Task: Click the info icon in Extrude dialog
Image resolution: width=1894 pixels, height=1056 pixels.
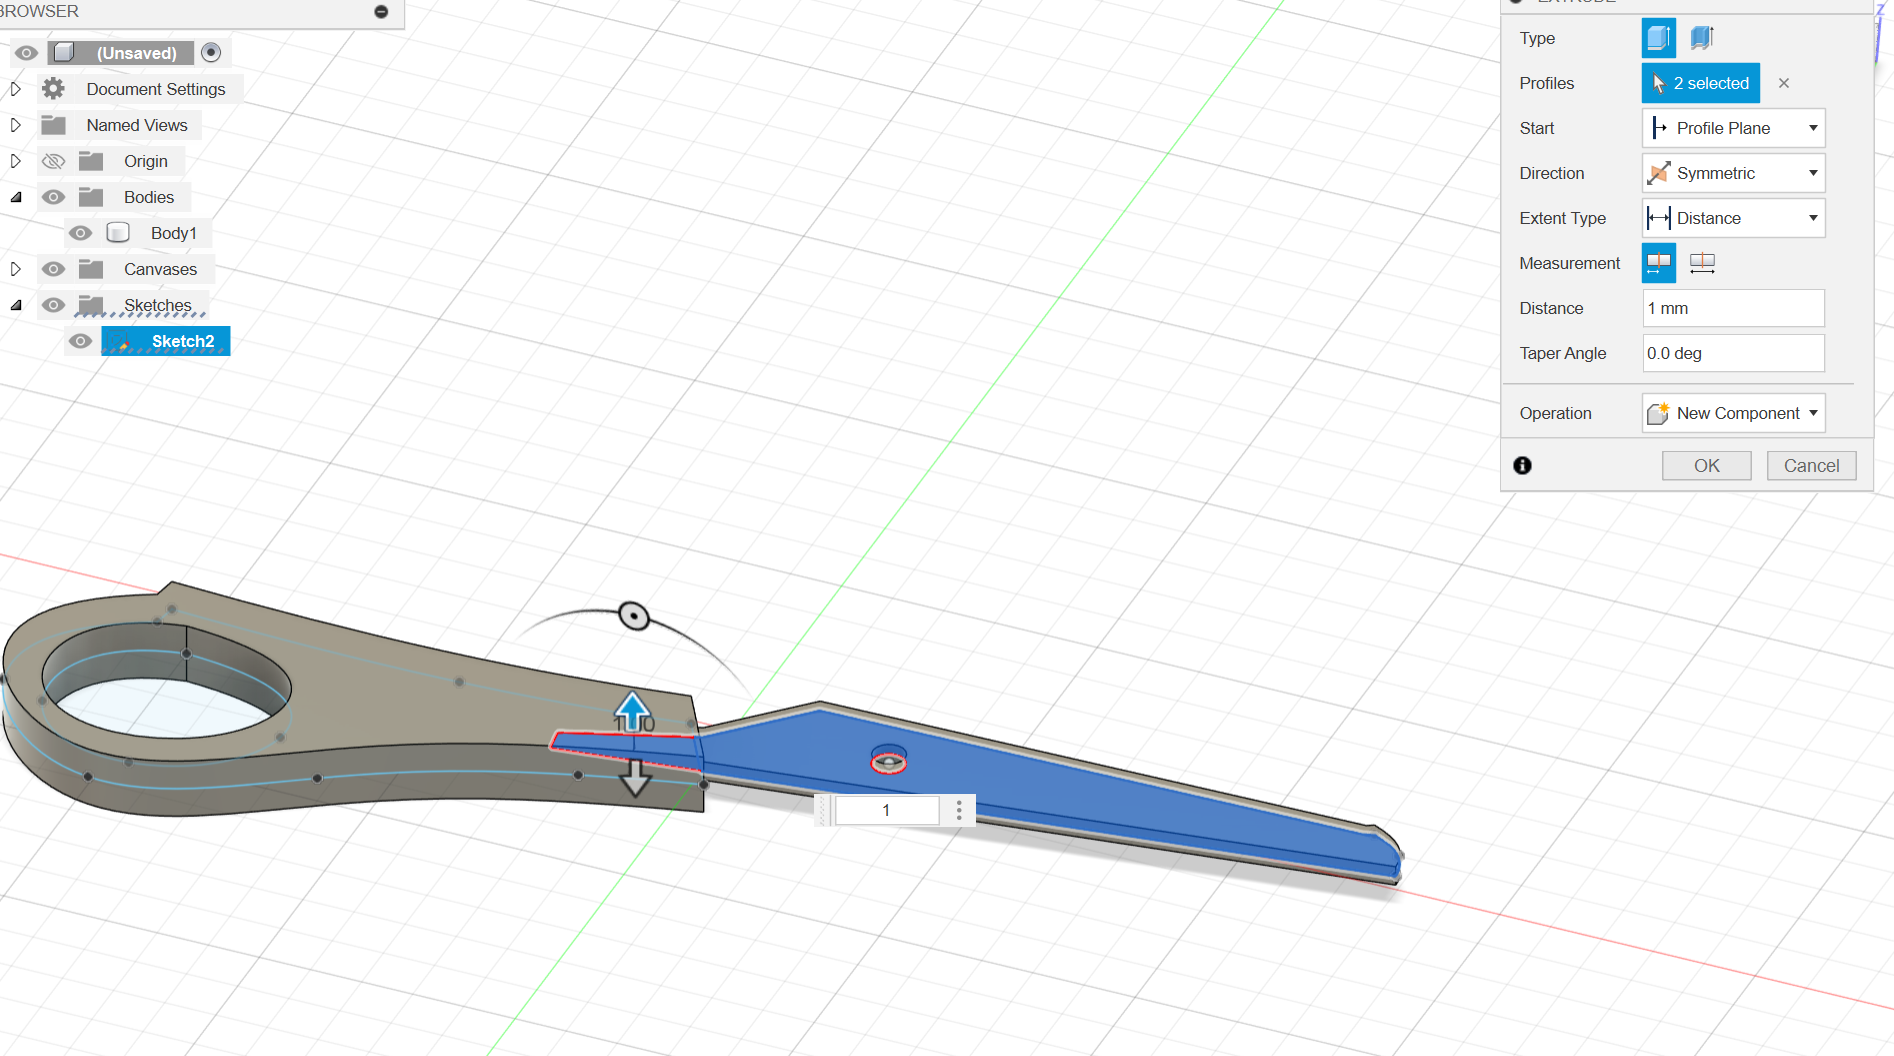Action: [x=1522, y=465]
